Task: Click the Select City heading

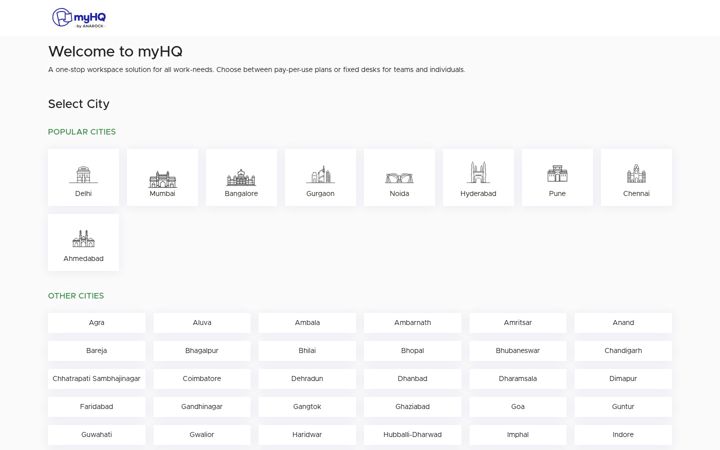Action: point(79,104)
